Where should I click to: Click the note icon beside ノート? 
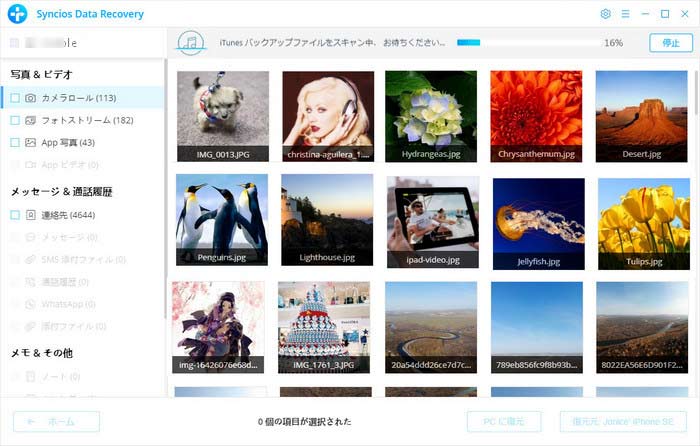tap(30, 376)
